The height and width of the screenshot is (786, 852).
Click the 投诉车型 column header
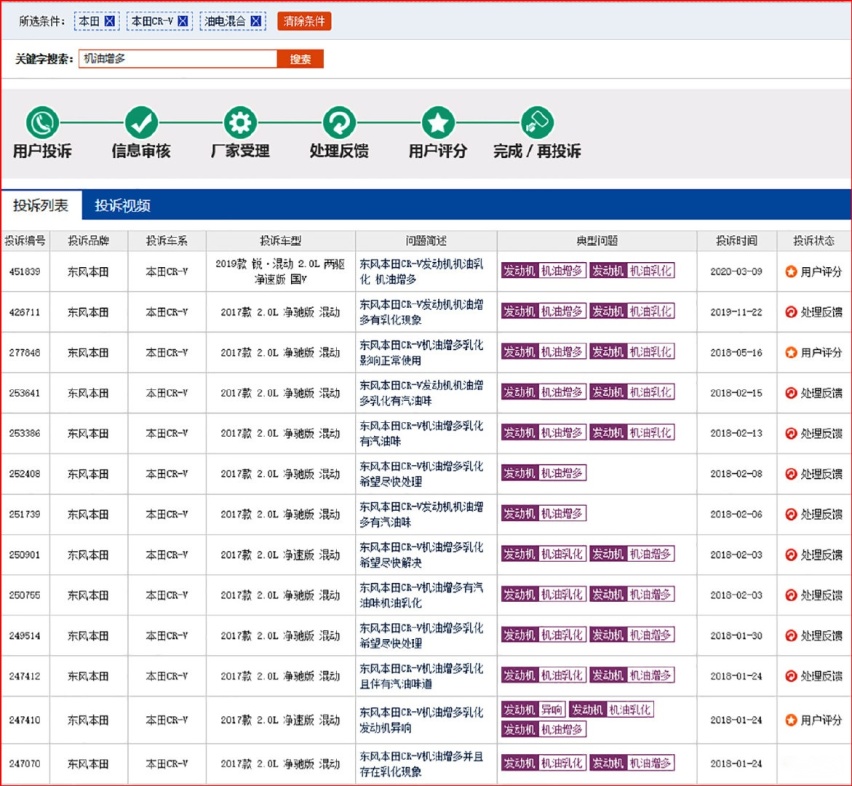pyautogui.click(x=280, y=241)
